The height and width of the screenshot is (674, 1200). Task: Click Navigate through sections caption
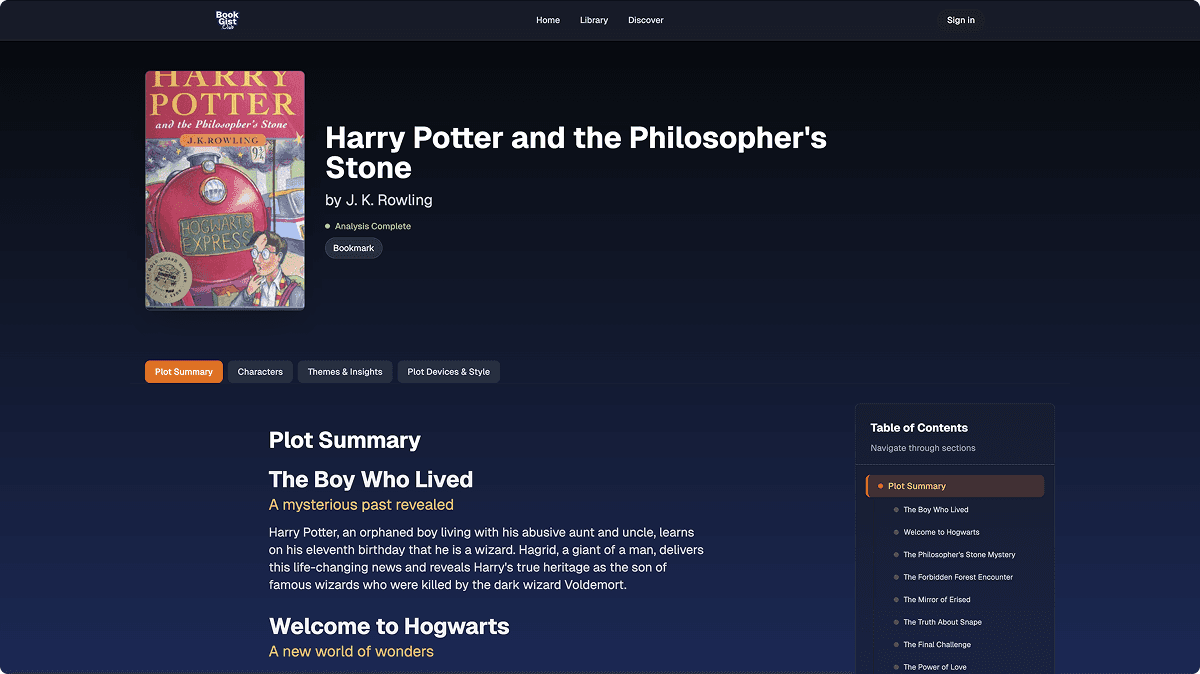coord(923,448)
